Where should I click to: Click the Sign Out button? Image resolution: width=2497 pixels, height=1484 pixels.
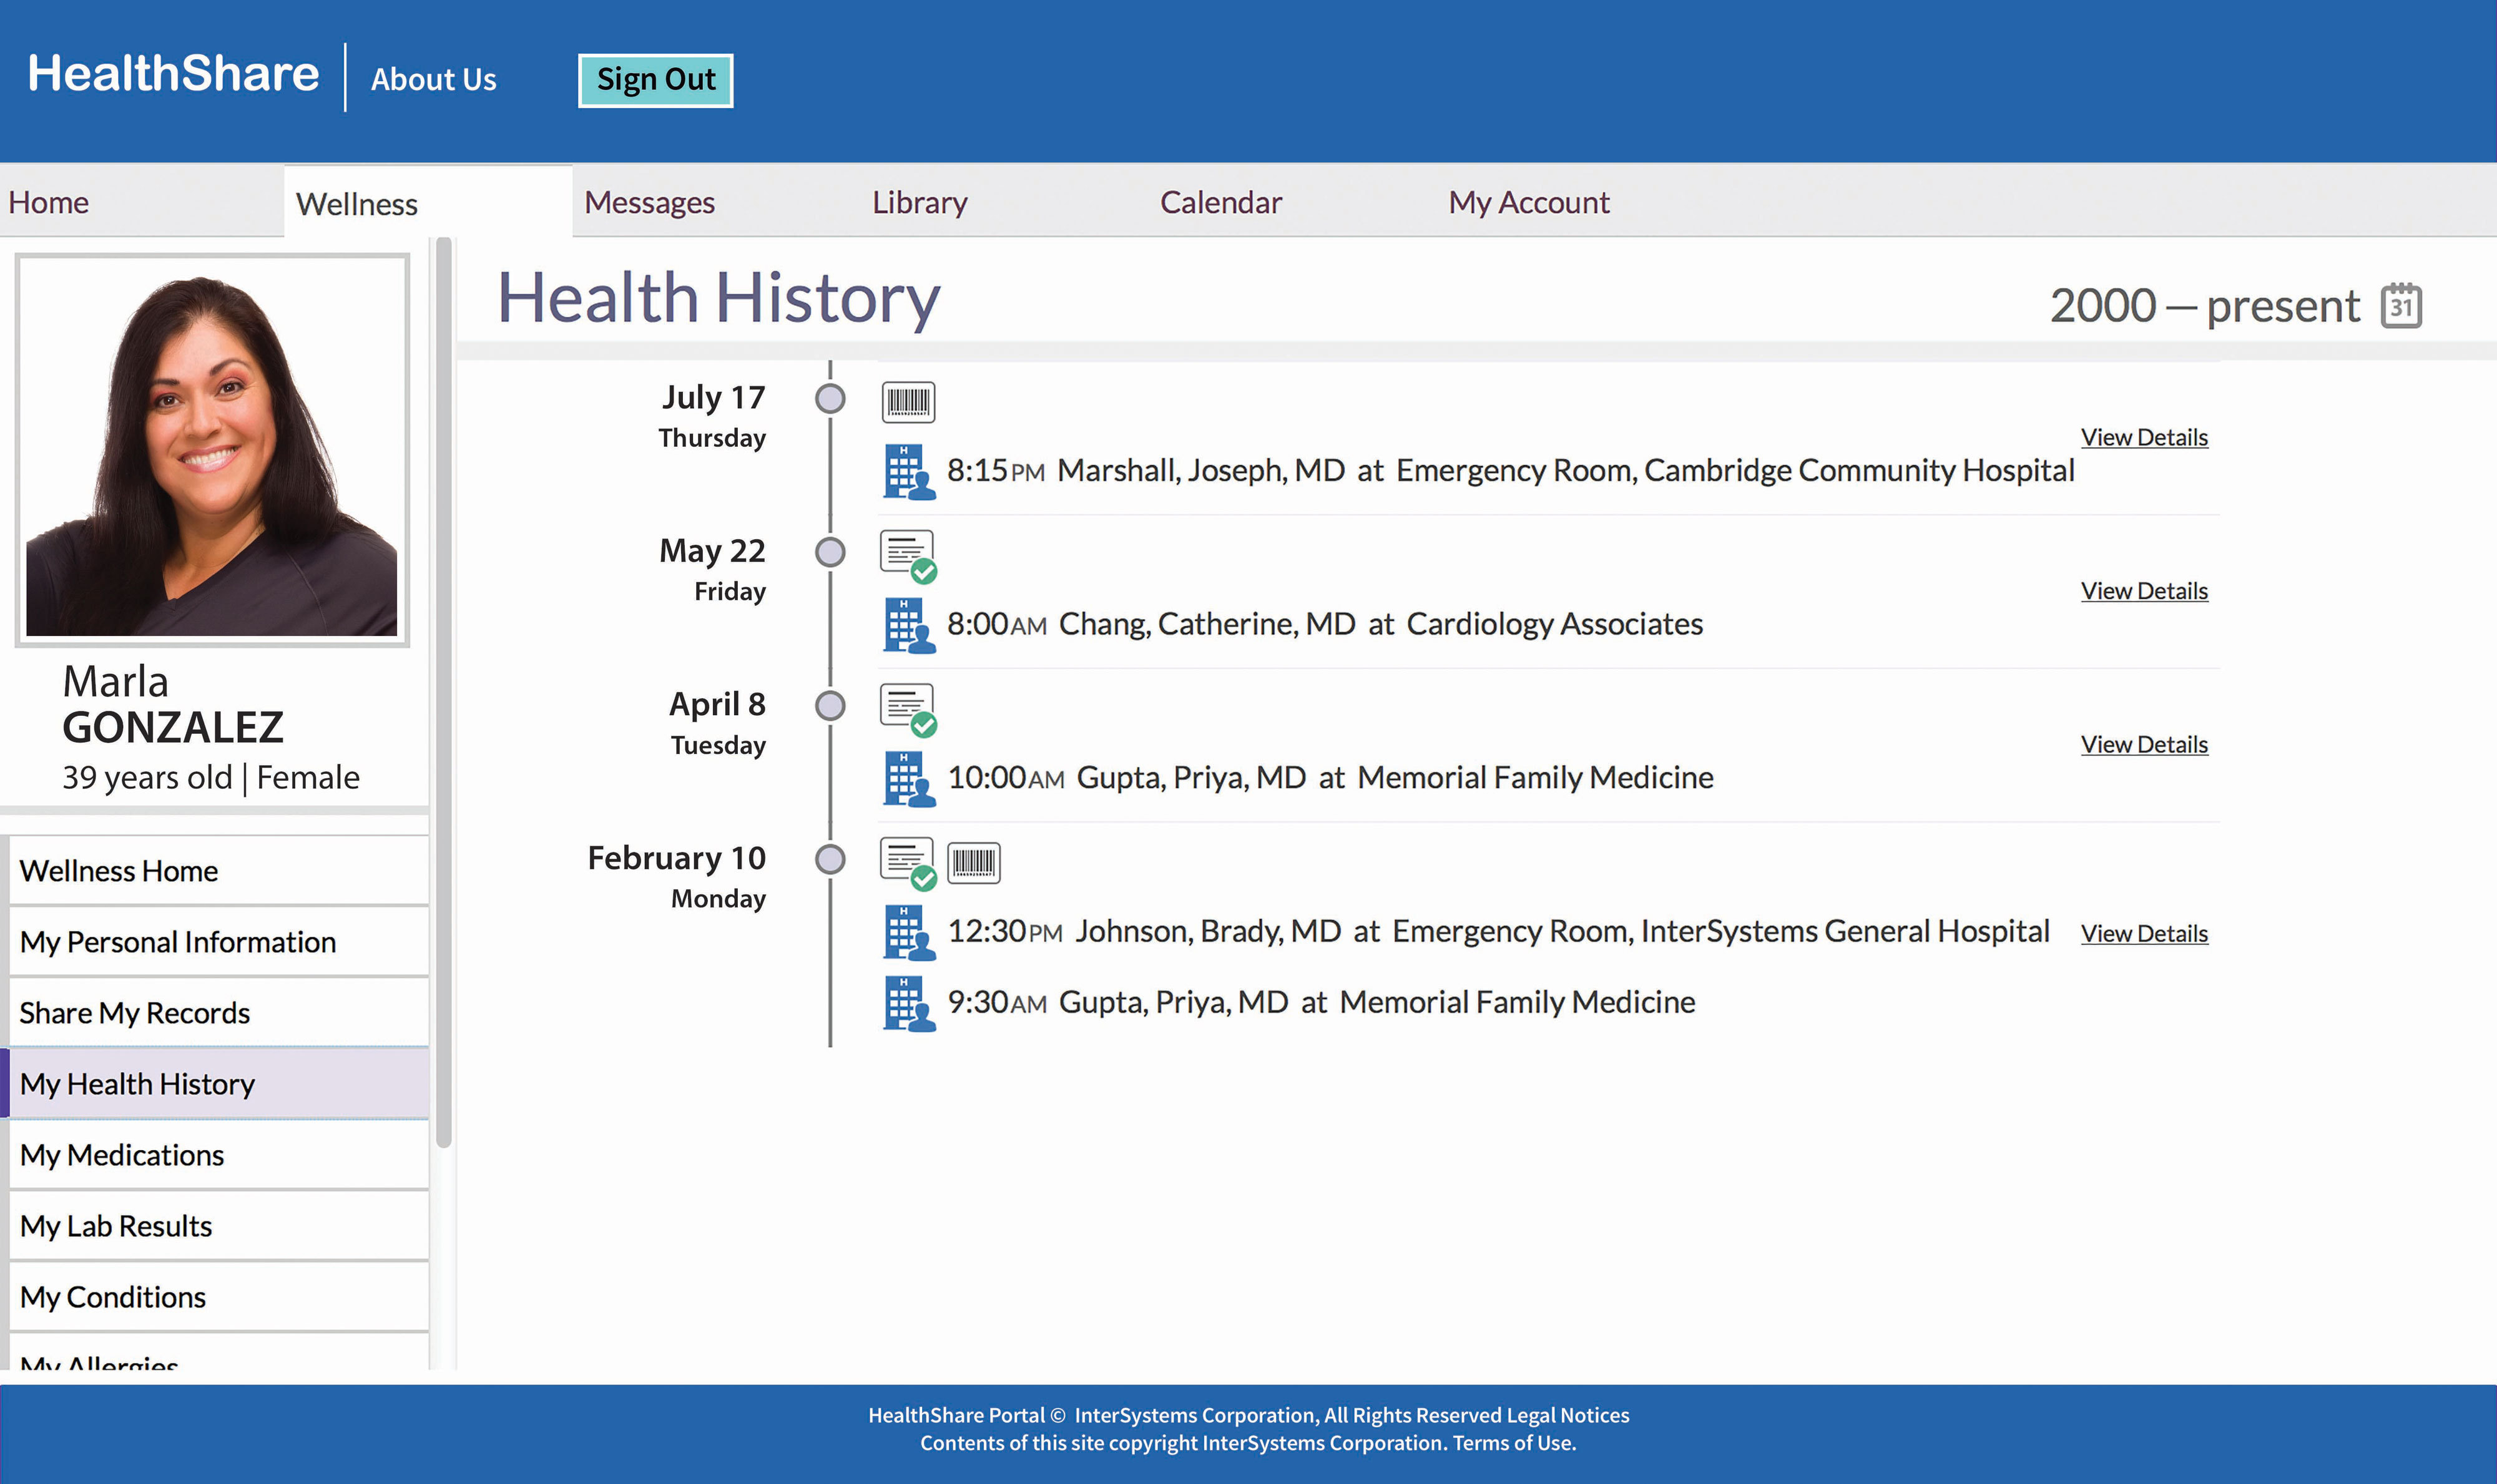tap(655, 79)
